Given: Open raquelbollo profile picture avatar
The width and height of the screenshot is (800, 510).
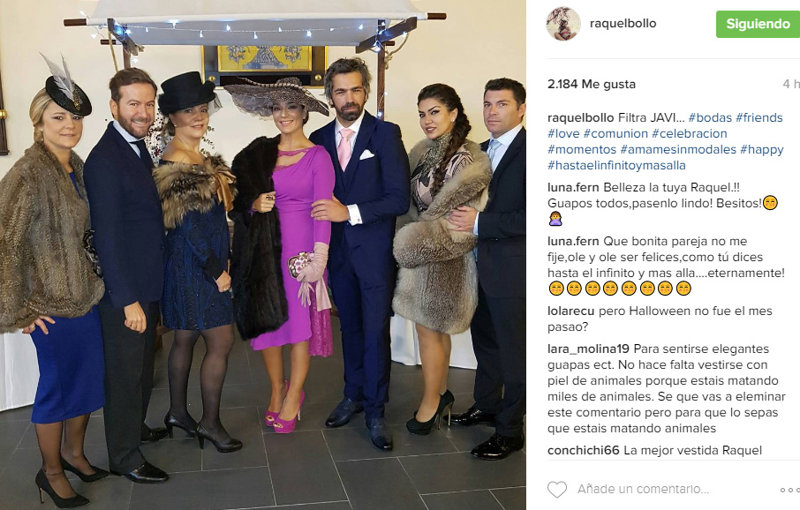Looking at the screenshot, I should pos(563,23).
